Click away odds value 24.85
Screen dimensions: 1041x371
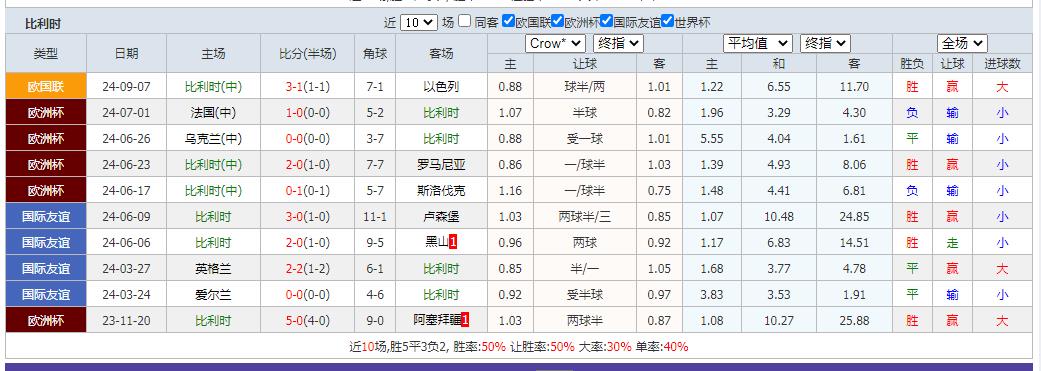point(854,216)
